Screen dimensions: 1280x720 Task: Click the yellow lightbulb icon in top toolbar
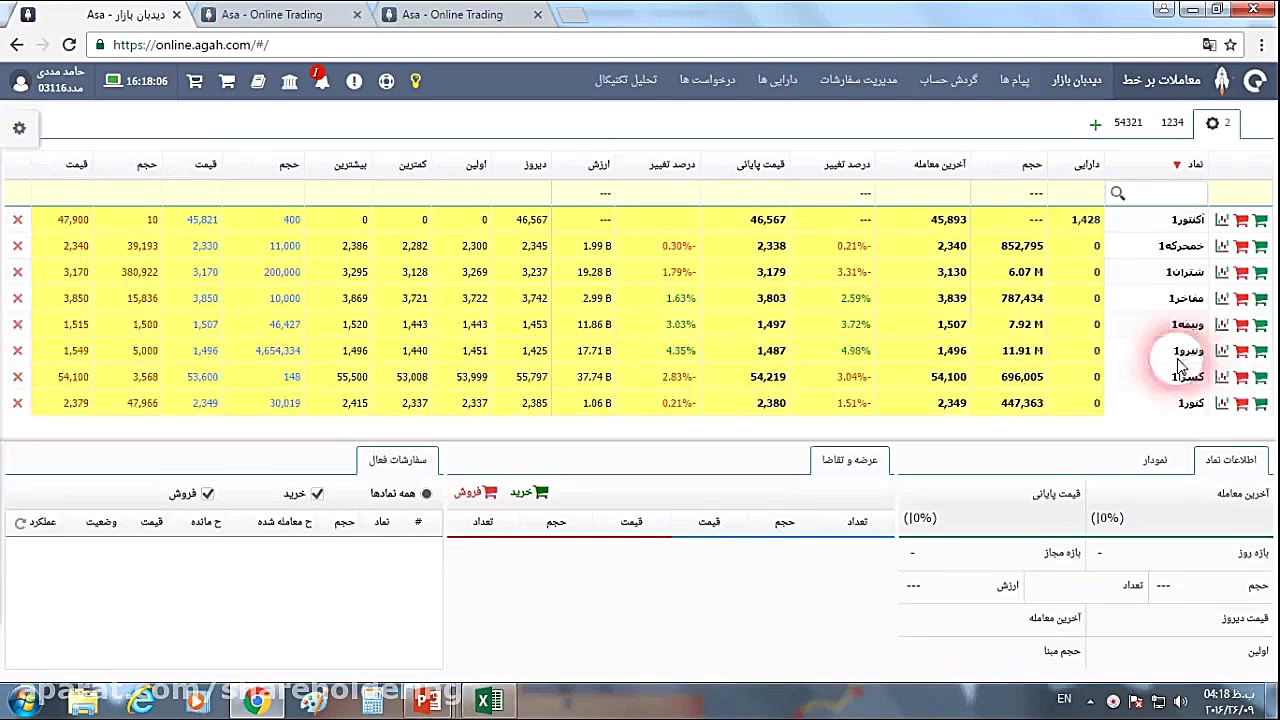coord(415,81)
